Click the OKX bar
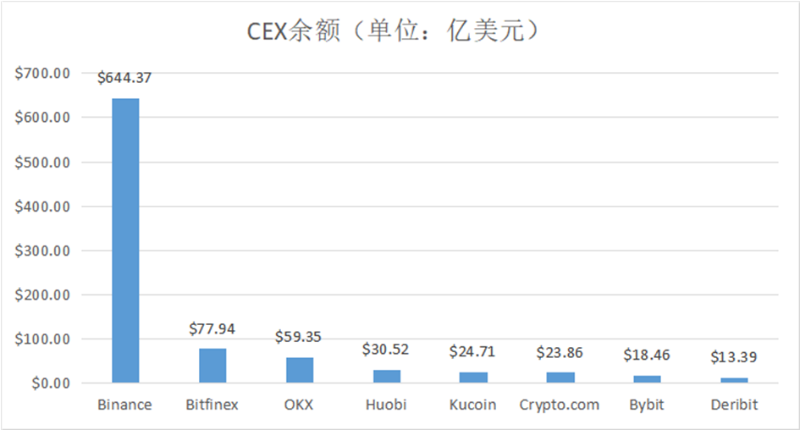Screen dimensions: 800x430 coord(299,370)
